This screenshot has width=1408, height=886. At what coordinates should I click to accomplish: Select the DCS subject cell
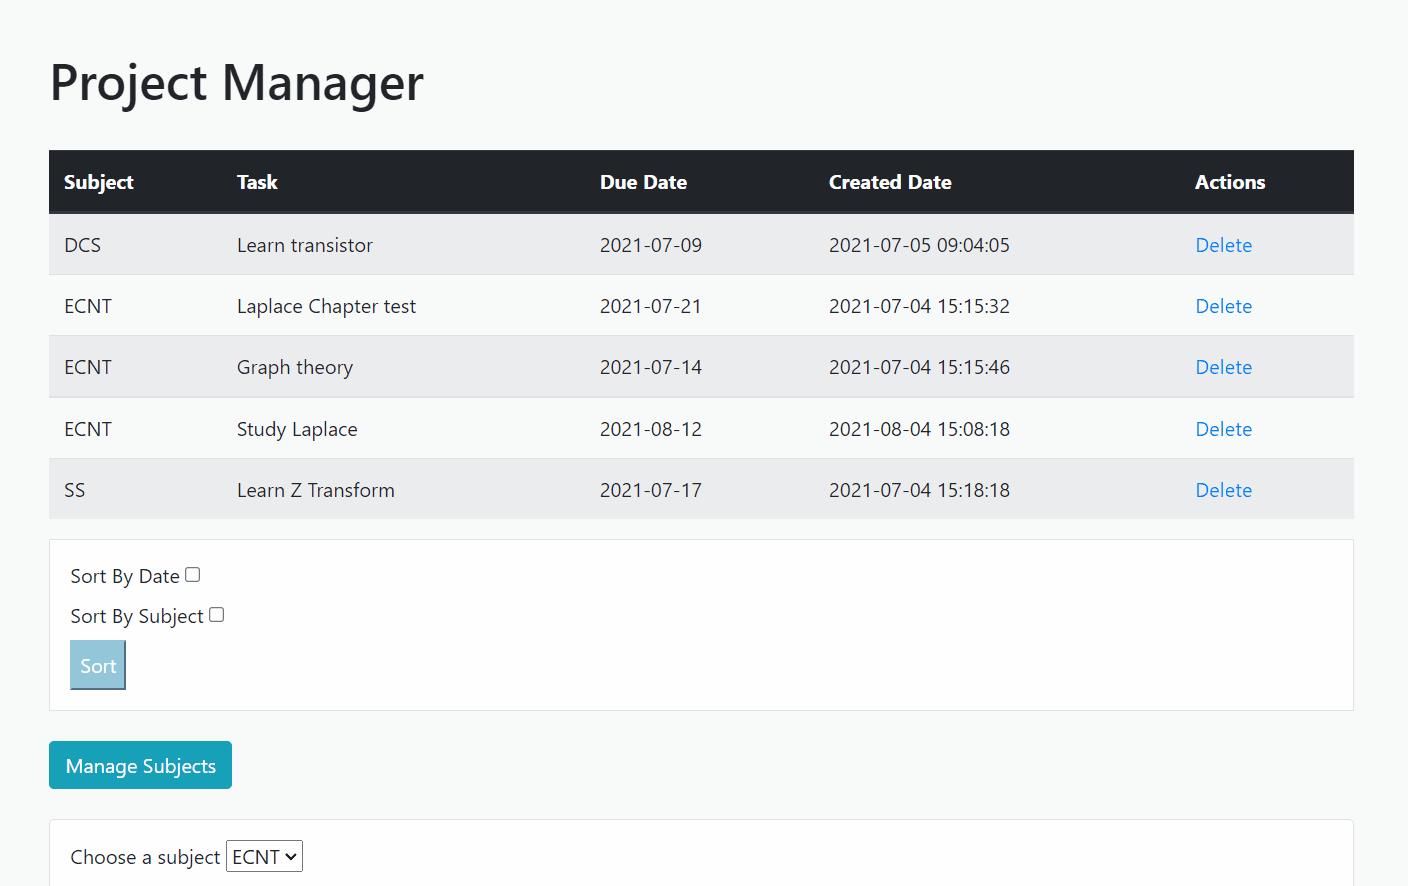pyautogui.click(x=83, y=245)
